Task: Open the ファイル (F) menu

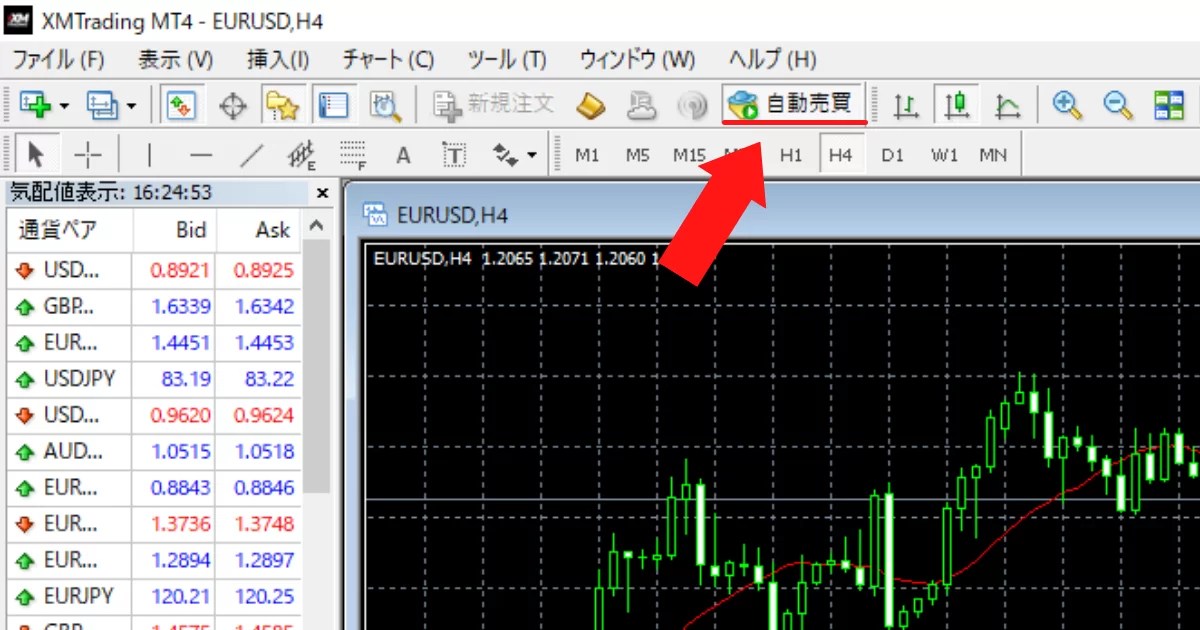Action: 58,59
